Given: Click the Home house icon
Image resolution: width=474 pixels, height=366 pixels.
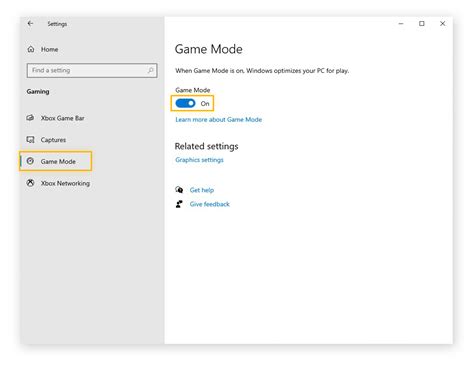Looking at the screenshot, I should pyautogui.click(x=31, y=49).
